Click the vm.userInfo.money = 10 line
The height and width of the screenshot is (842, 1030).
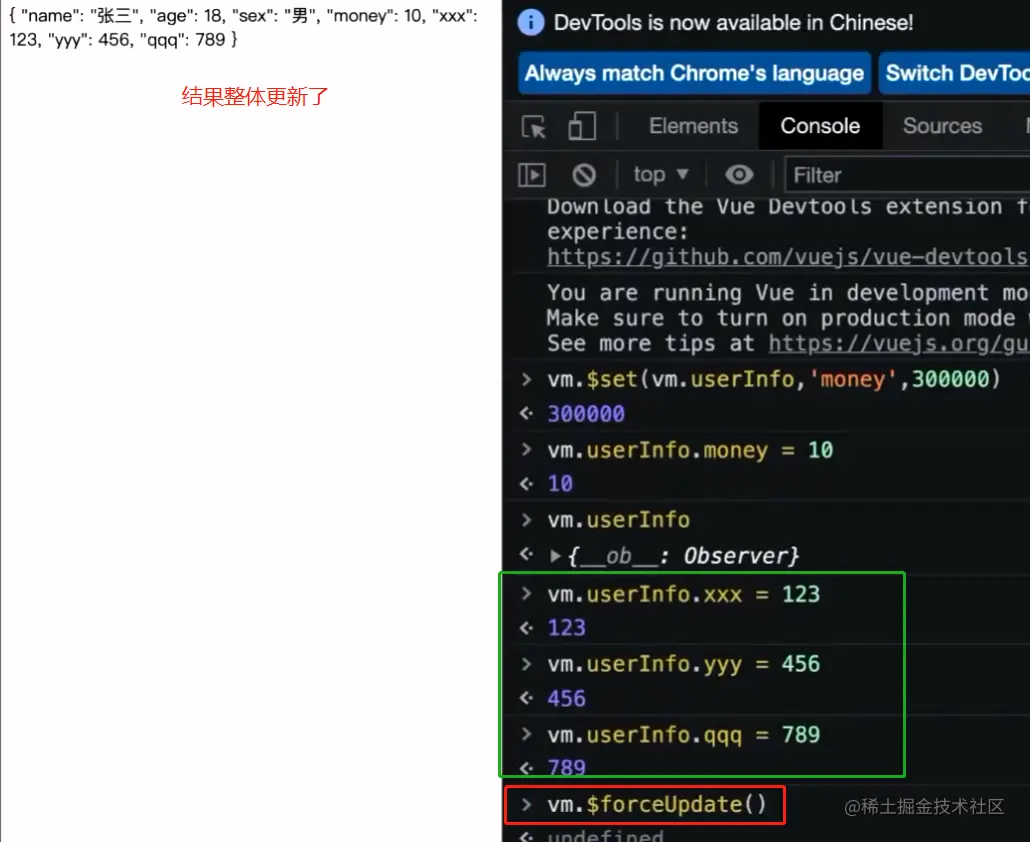click(690, 451)
